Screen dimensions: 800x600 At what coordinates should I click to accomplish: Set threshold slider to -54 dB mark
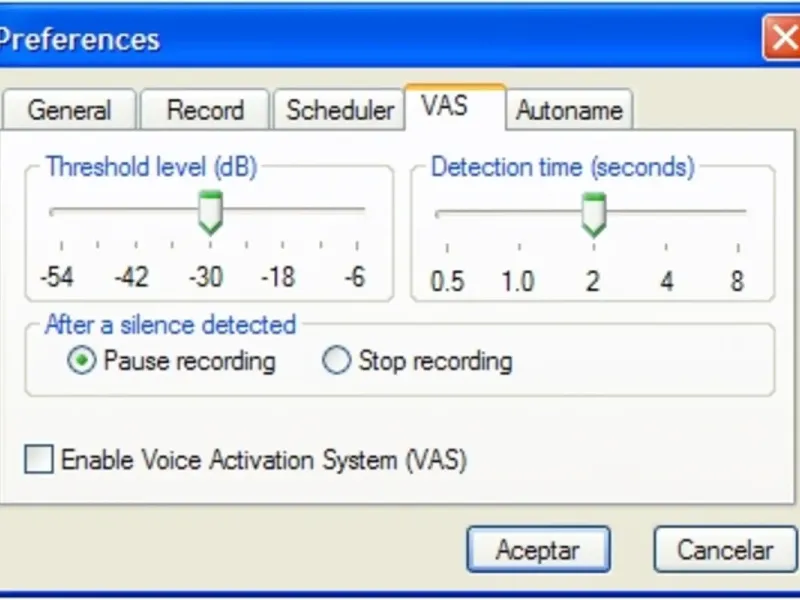[62, 210]
